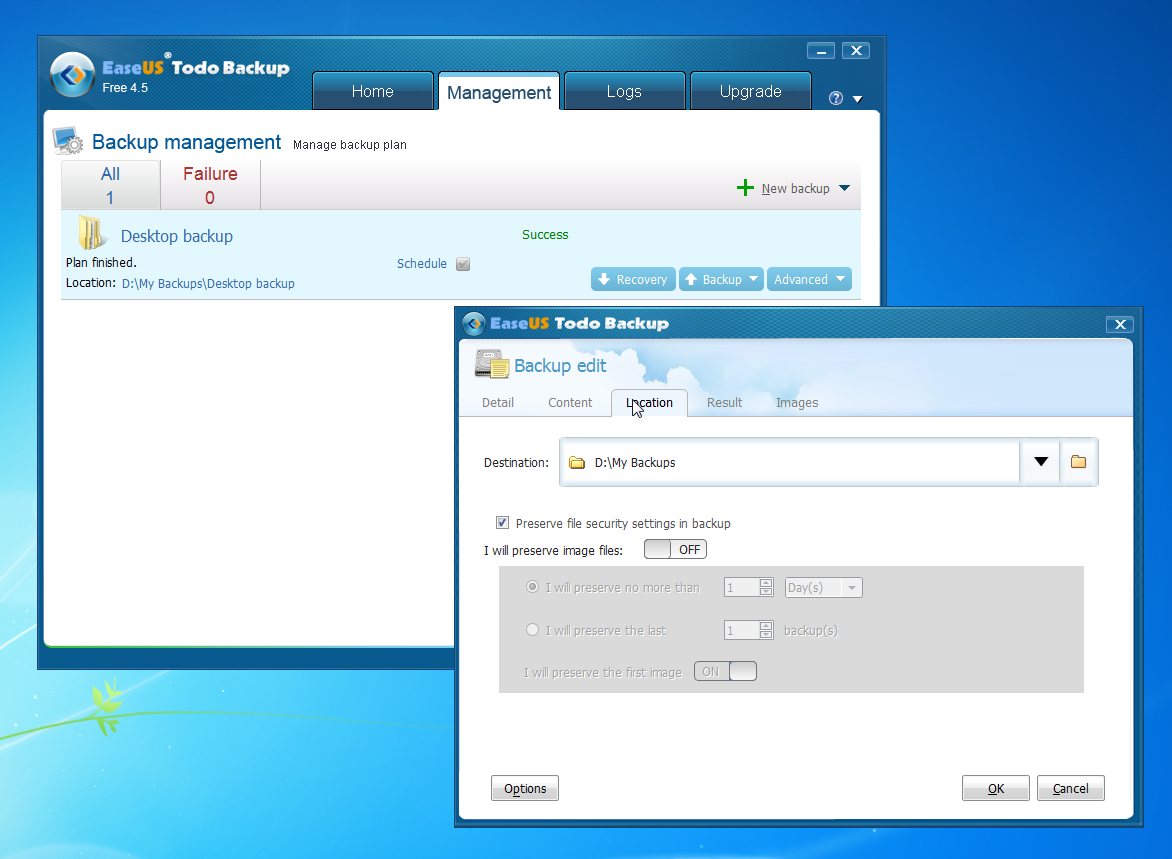Click the Options button

click(x=525, y=788)
